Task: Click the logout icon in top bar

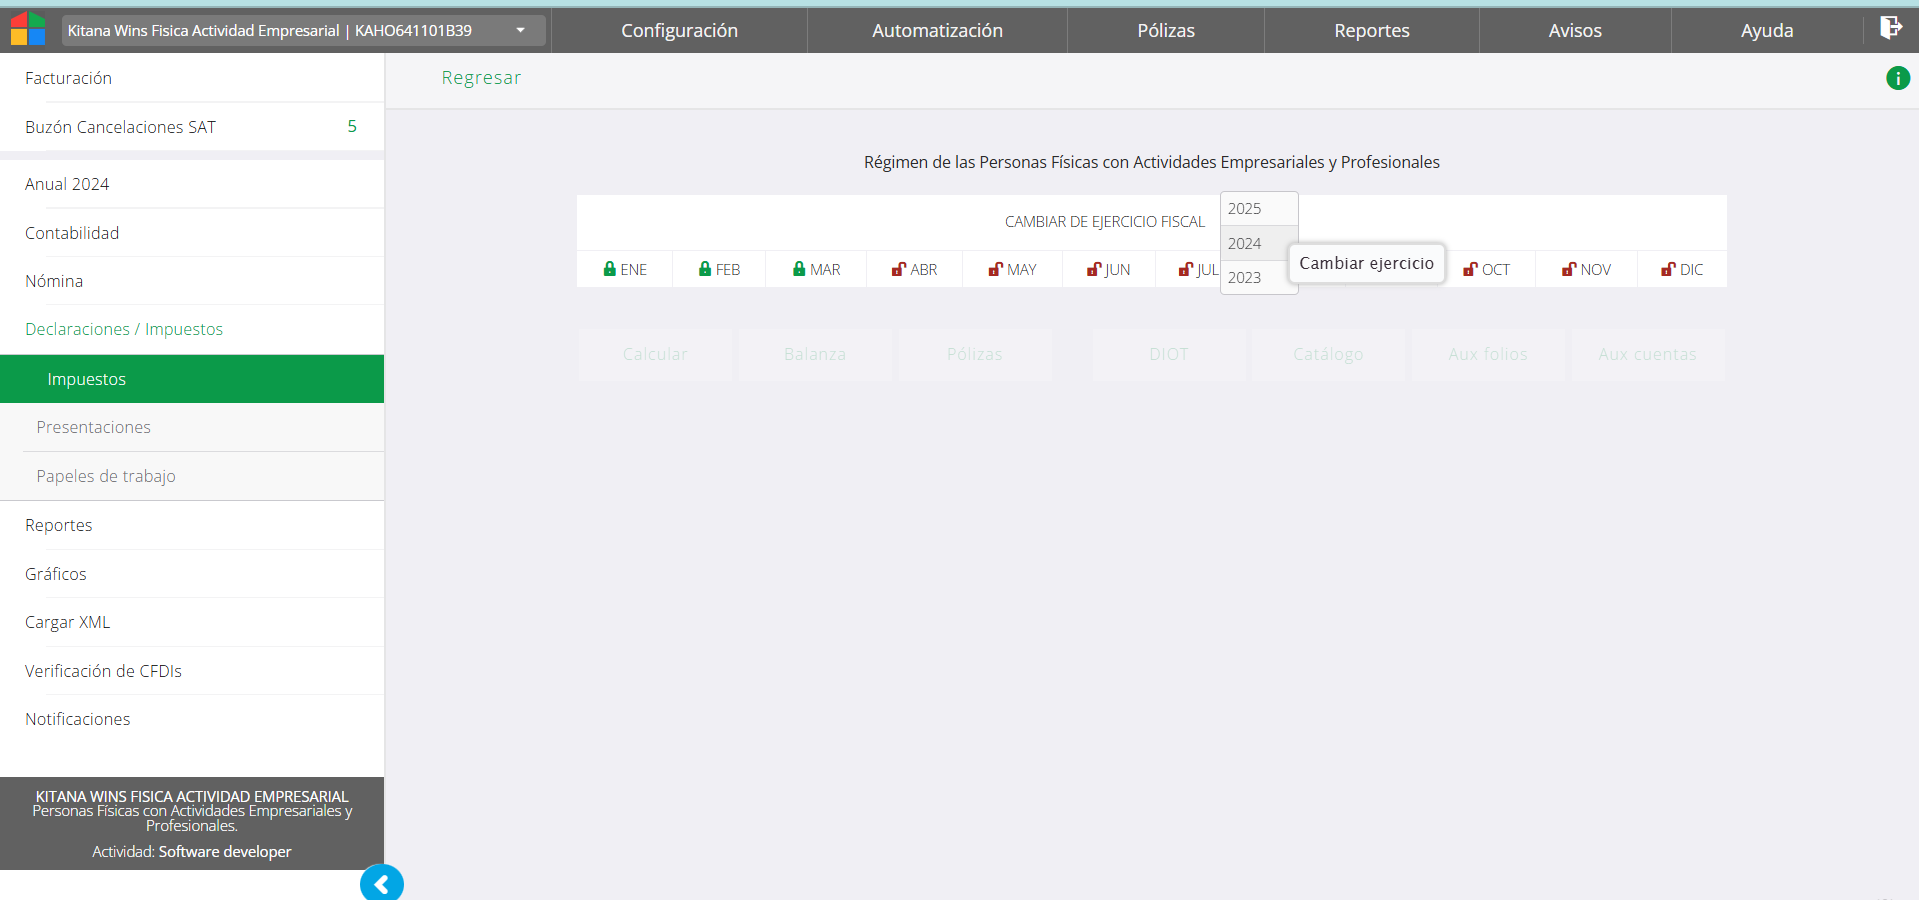Action: click(1890, 28)
